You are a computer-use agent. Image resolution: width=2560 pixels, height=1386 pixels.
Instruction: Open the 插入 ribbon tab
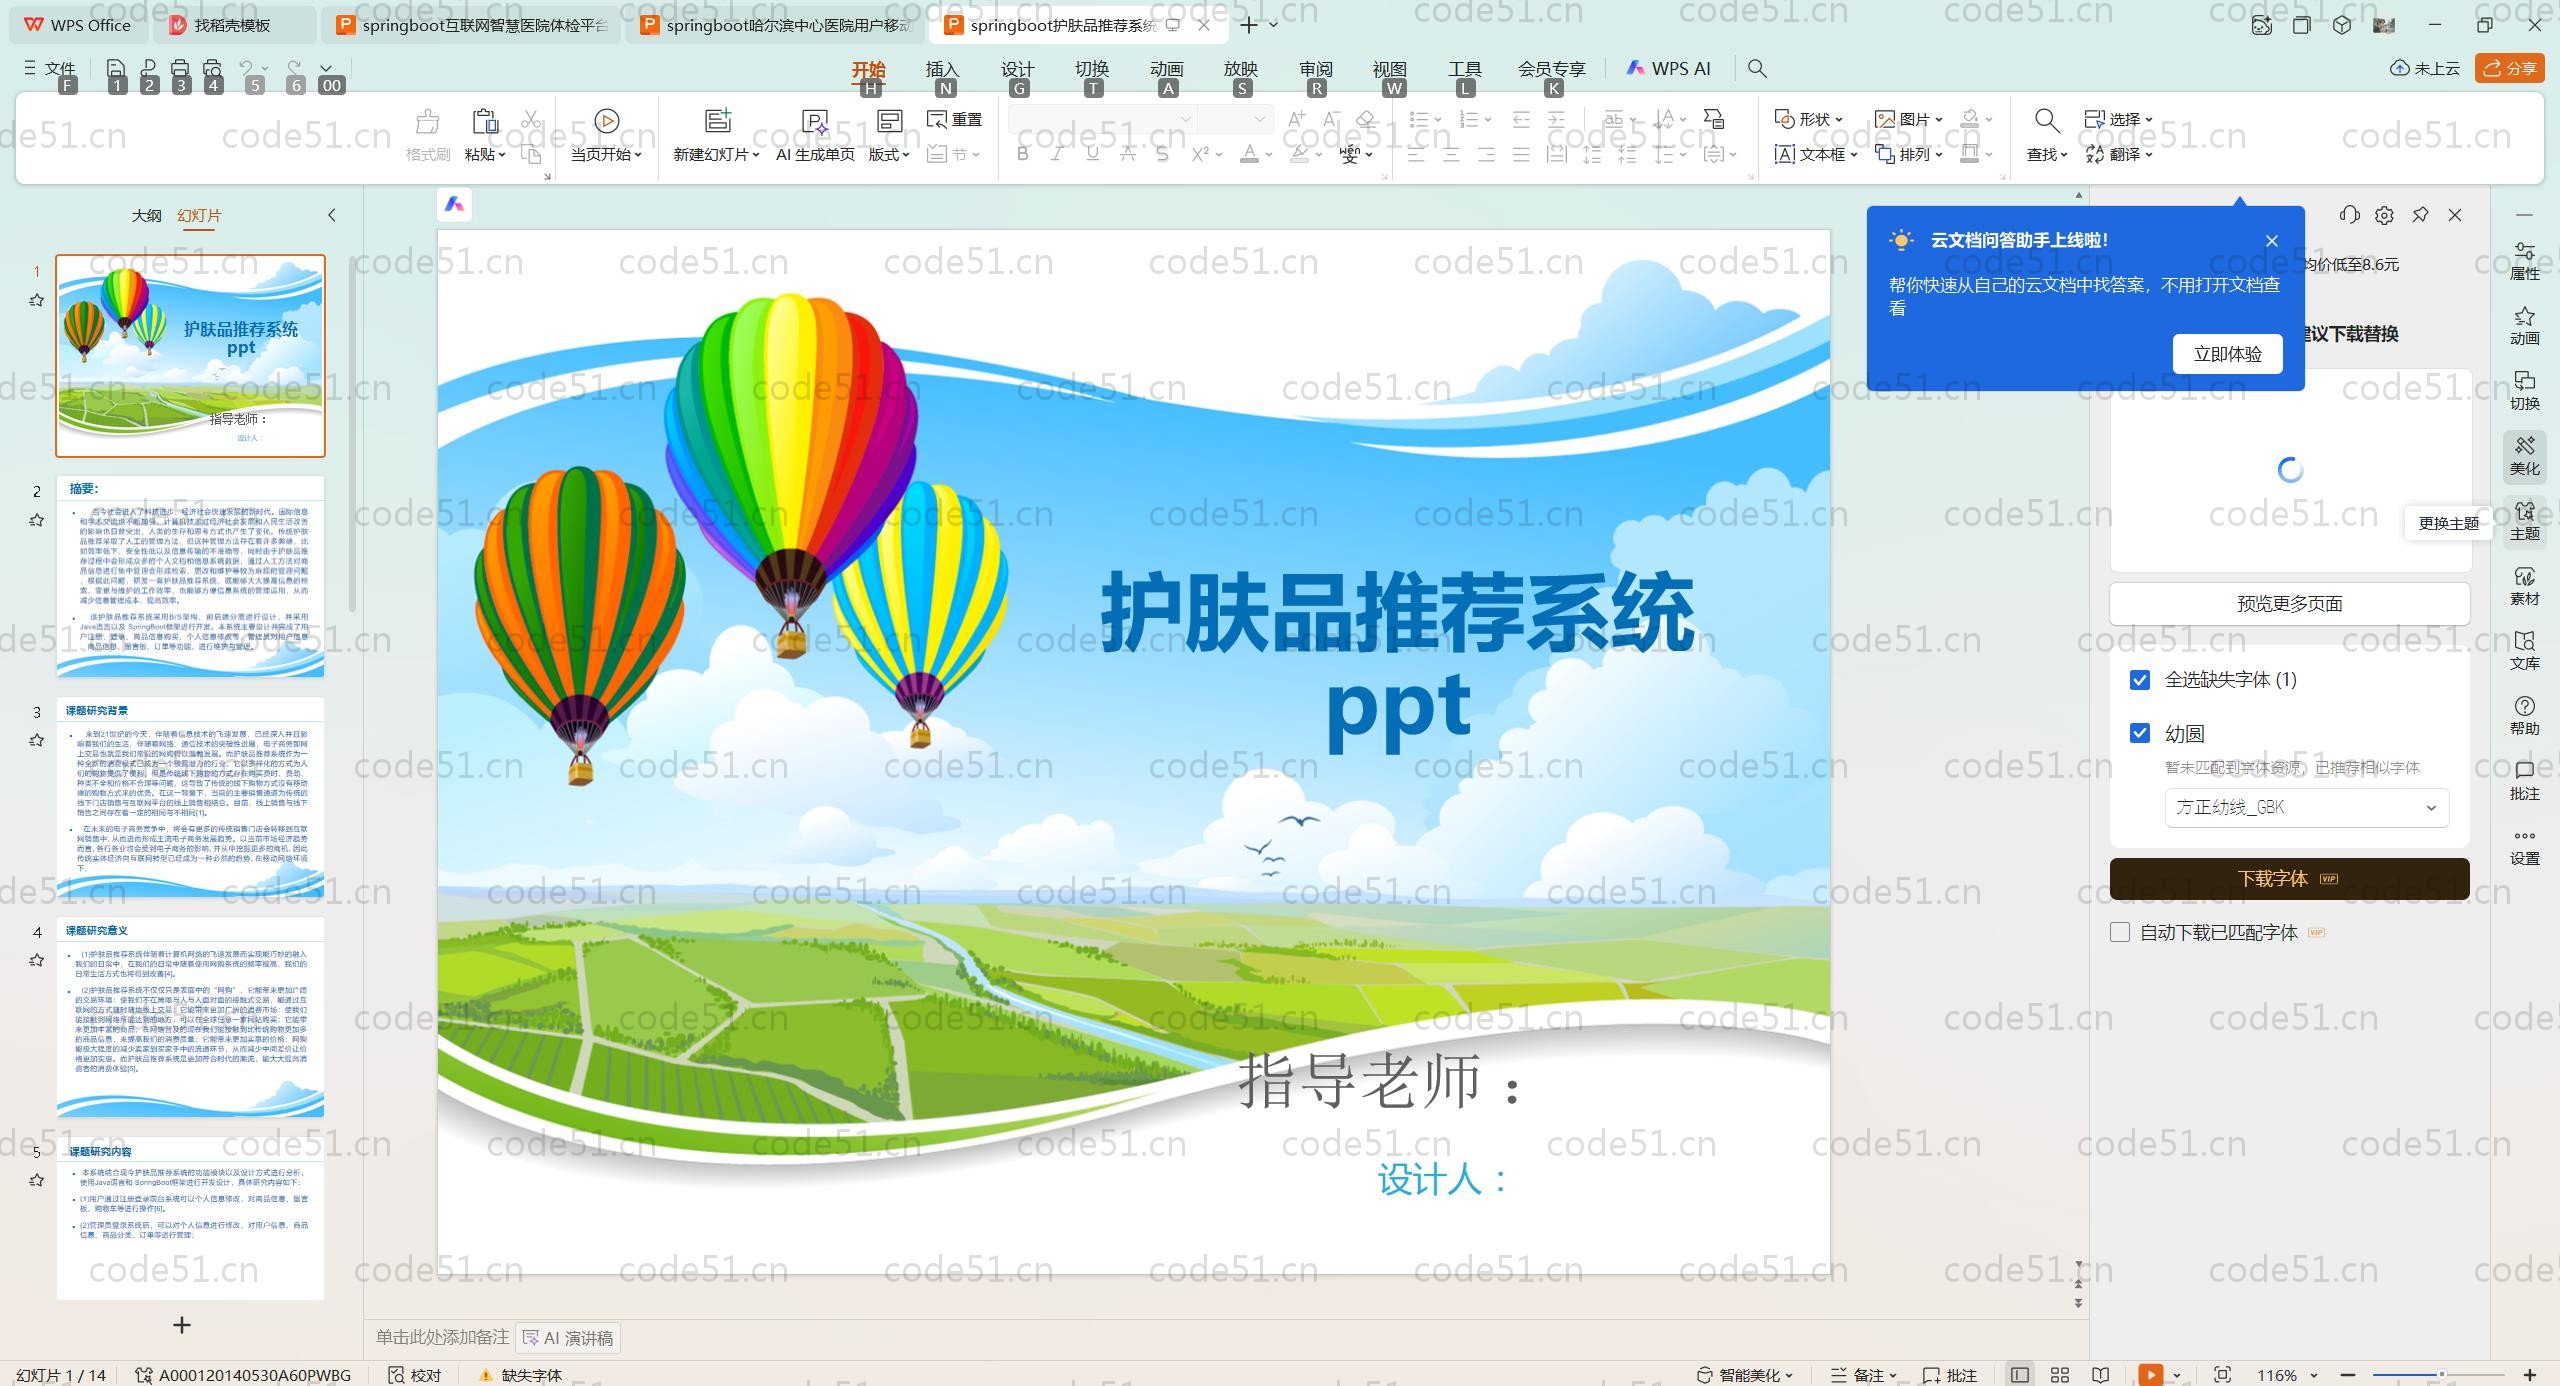(x=942, y=69)
